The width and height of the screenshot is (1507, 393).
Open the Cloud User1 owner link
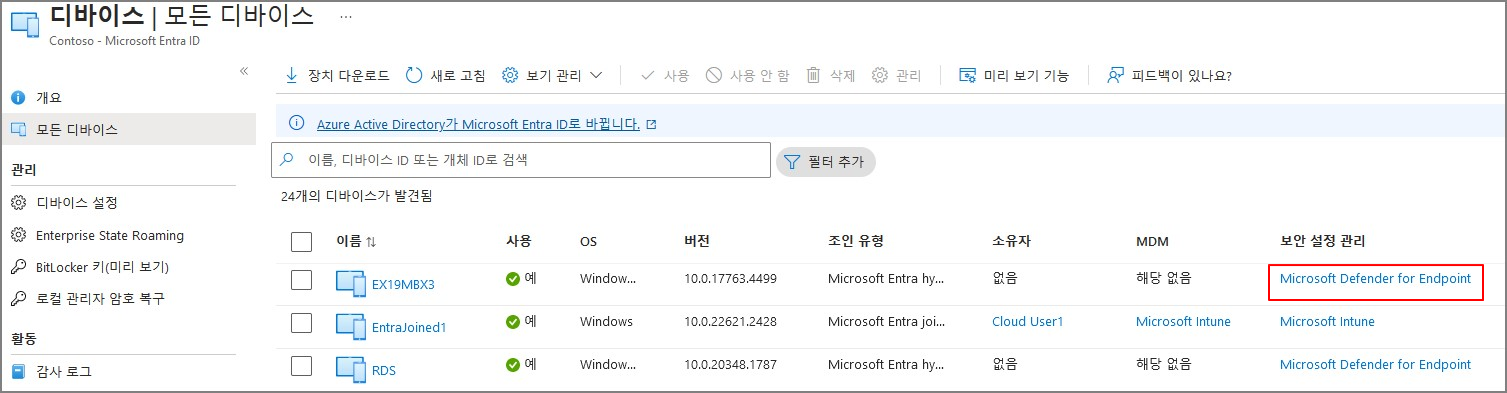tap(1028, 322)
